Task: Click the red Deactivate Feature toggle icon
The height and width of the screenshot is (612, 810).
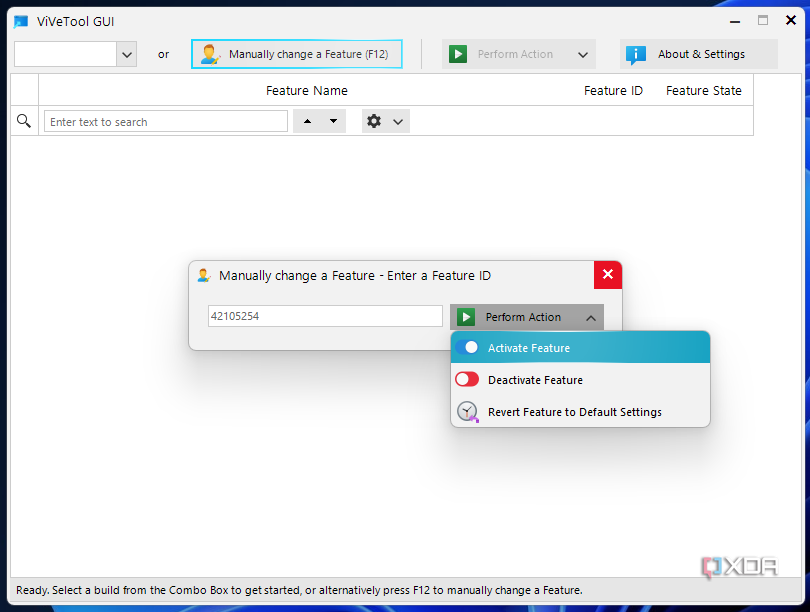Action: [x=467, y=380]
